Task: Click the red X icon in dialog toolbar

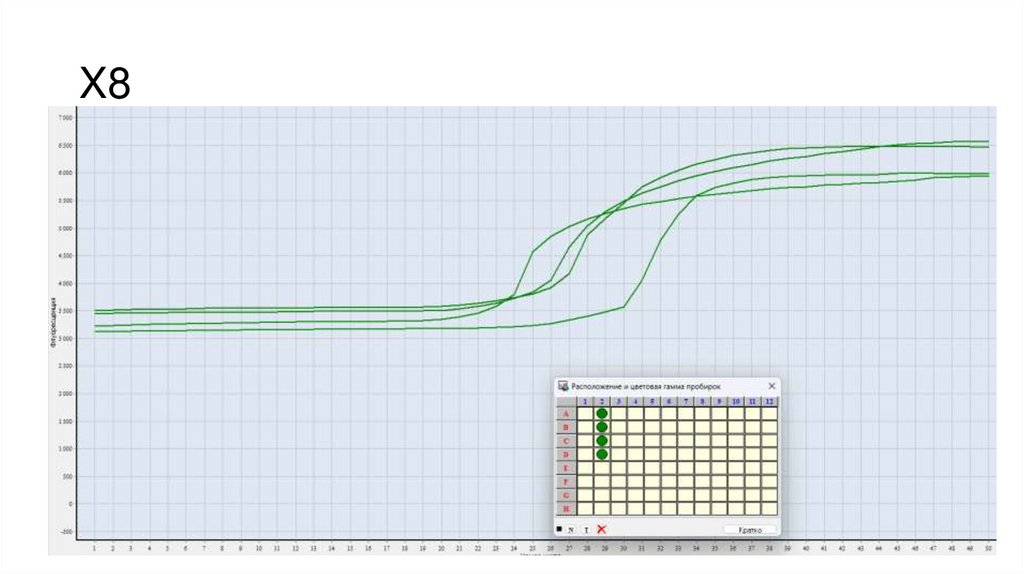Action: tap(601, 530)
